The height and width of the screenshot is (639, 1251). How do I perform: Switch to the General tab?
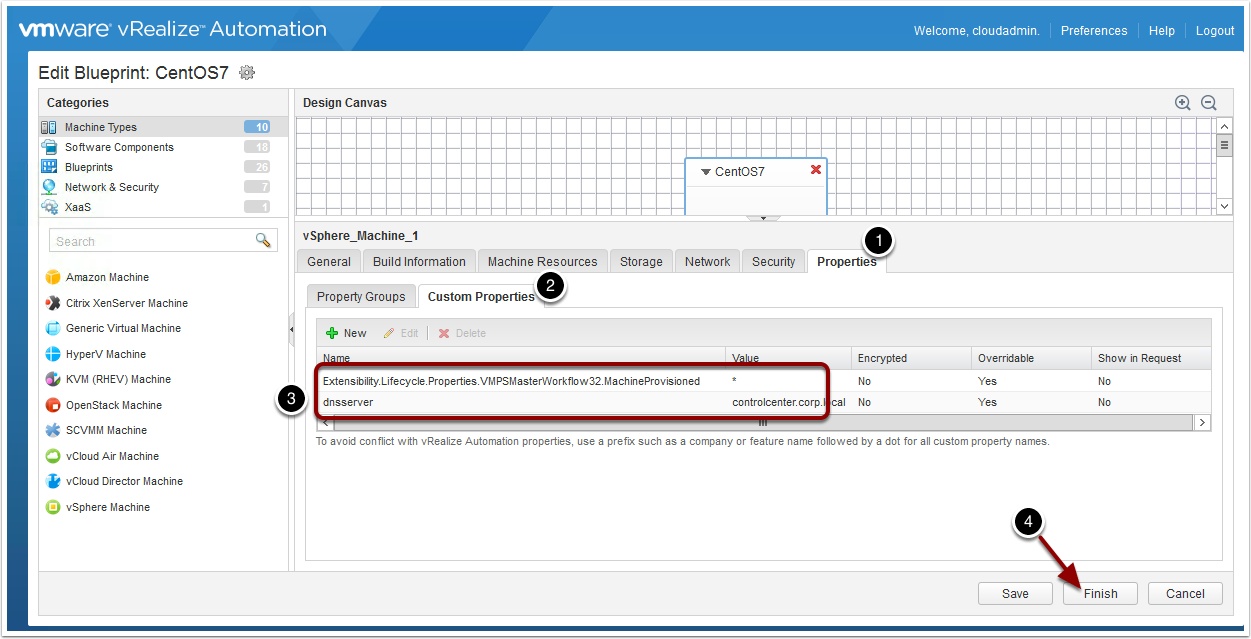tap(329, 261)
